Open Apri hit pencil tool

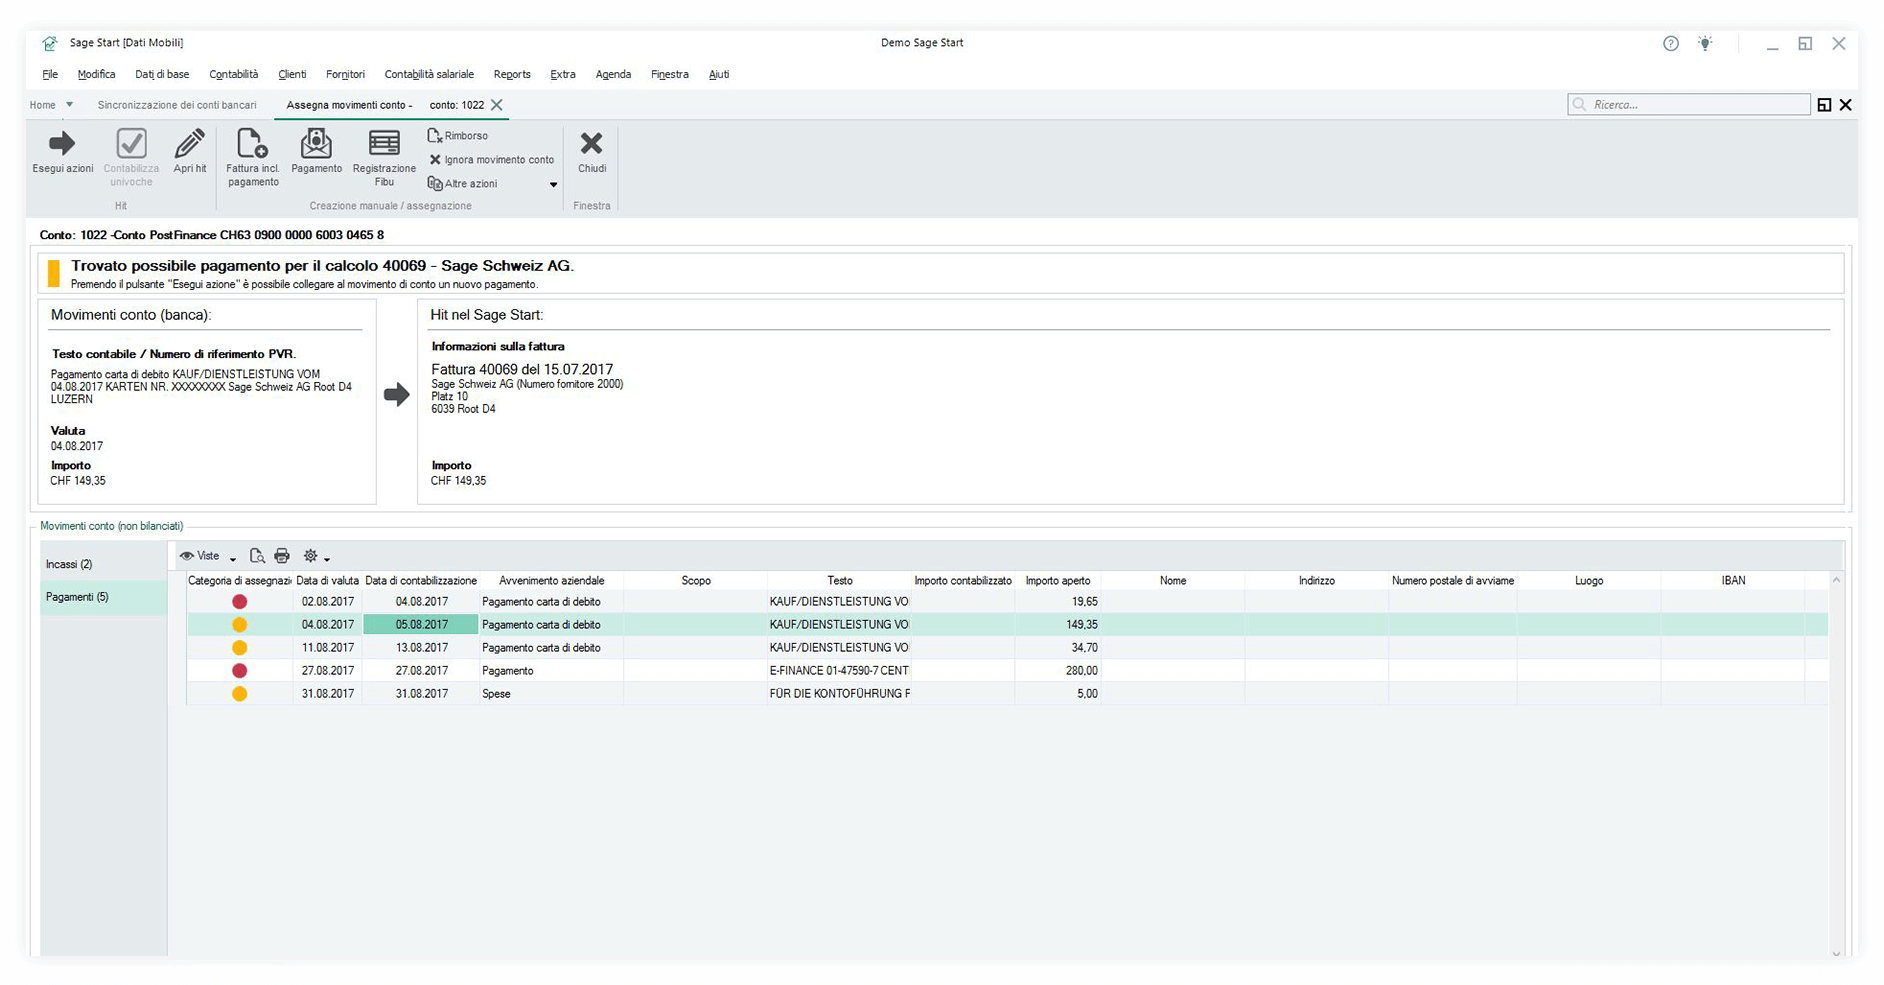[x=189, y=152]
